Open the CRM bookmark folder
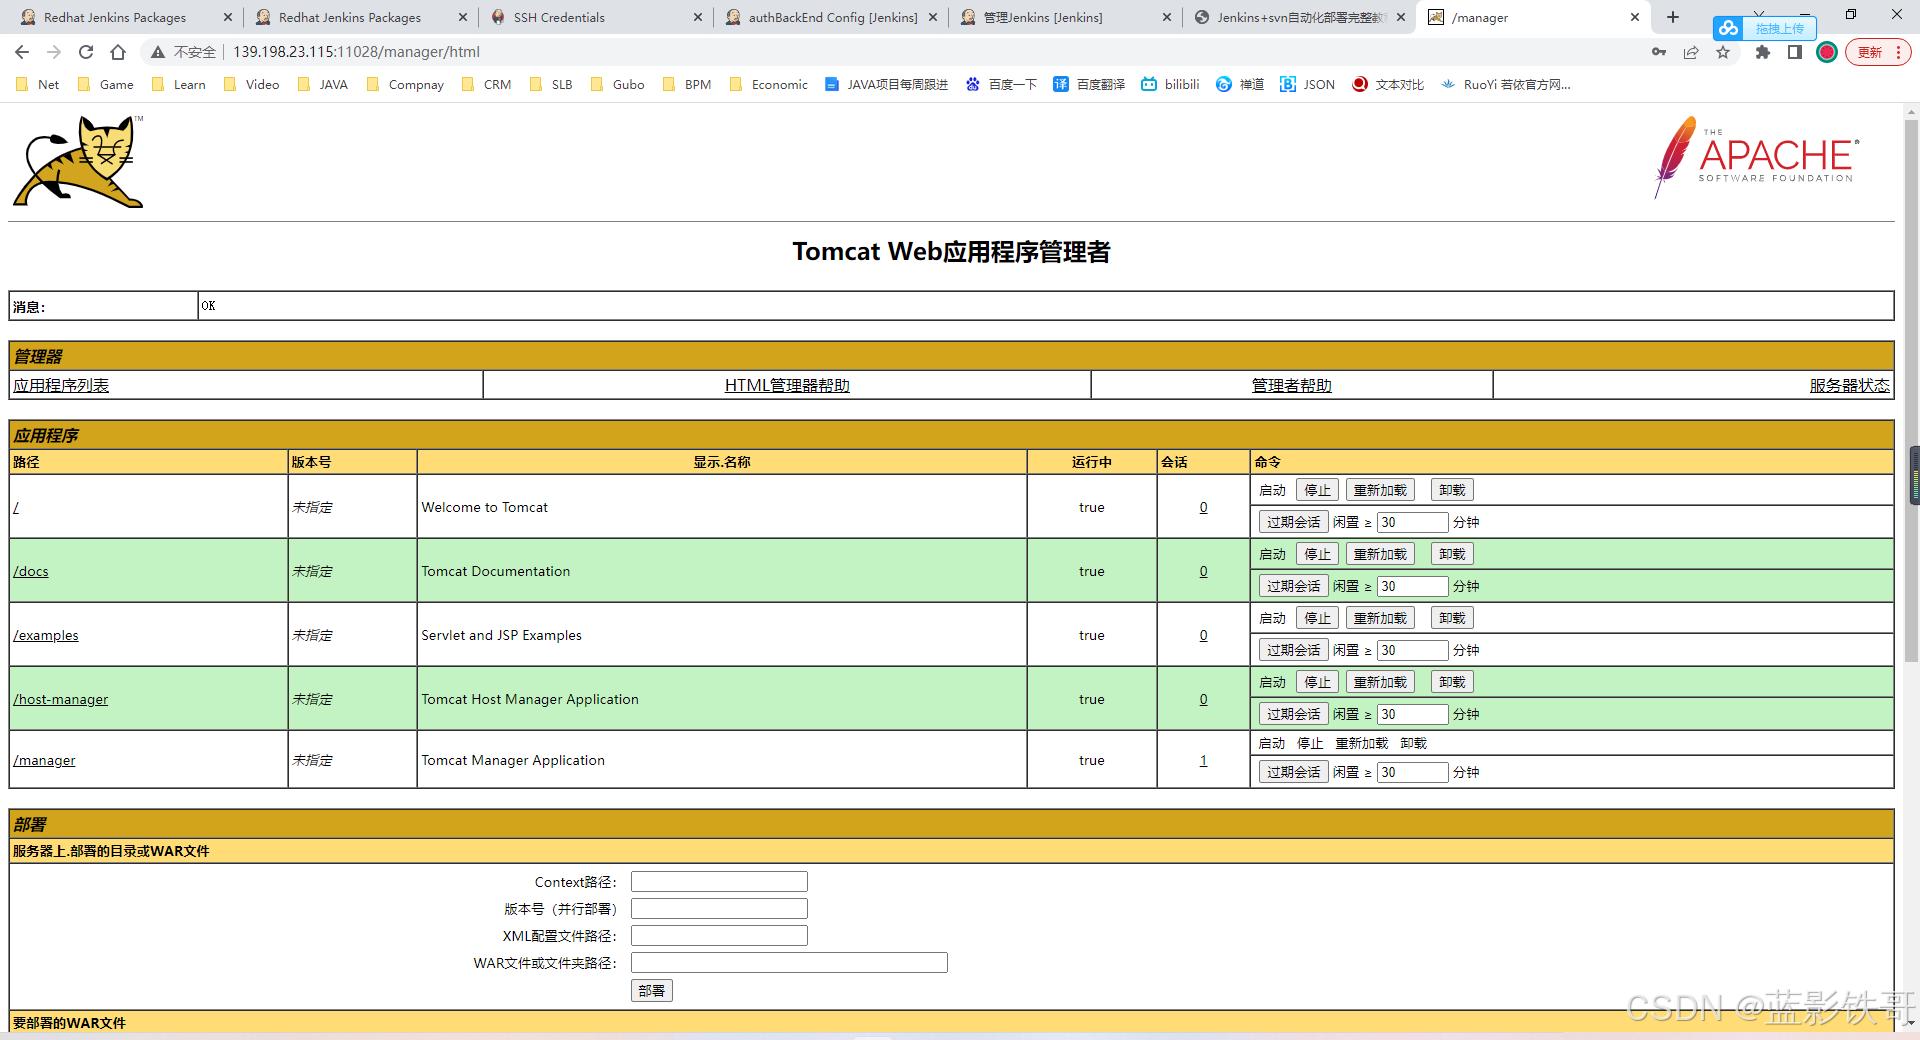 (x=486, y=85)
